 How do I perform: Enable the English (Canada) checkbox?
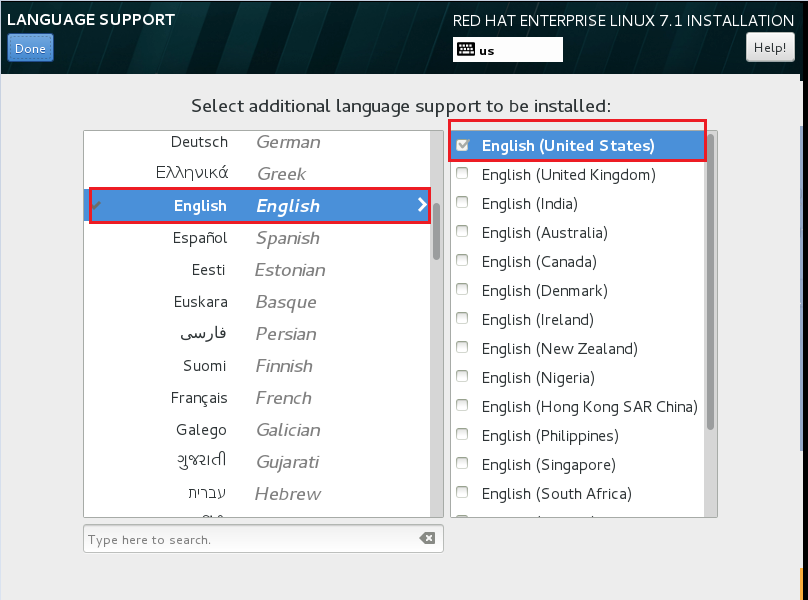pos(462,260)
